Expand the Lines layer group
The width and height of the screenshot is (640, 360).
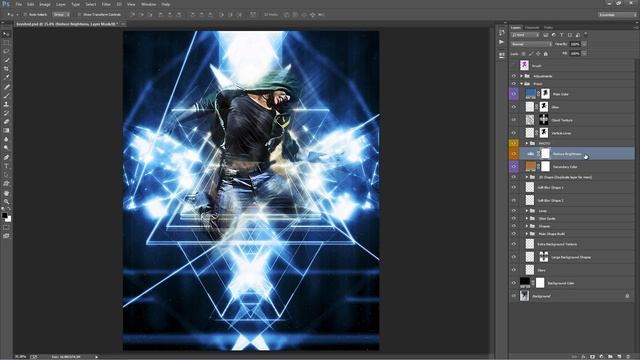click(527, 211)
